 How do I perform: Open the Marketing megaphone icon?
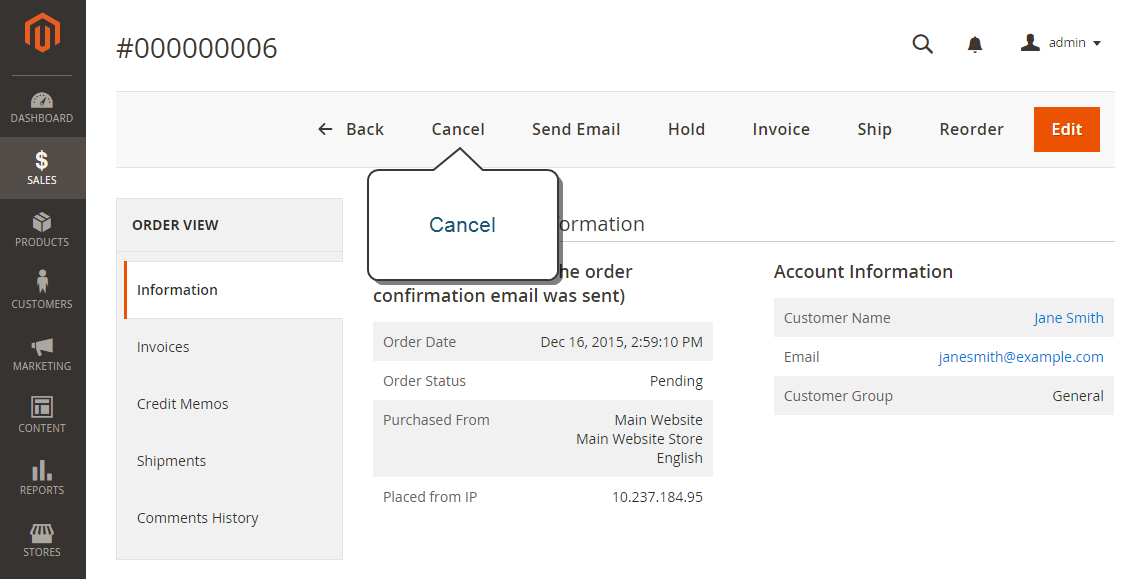(x=42, y=346)
